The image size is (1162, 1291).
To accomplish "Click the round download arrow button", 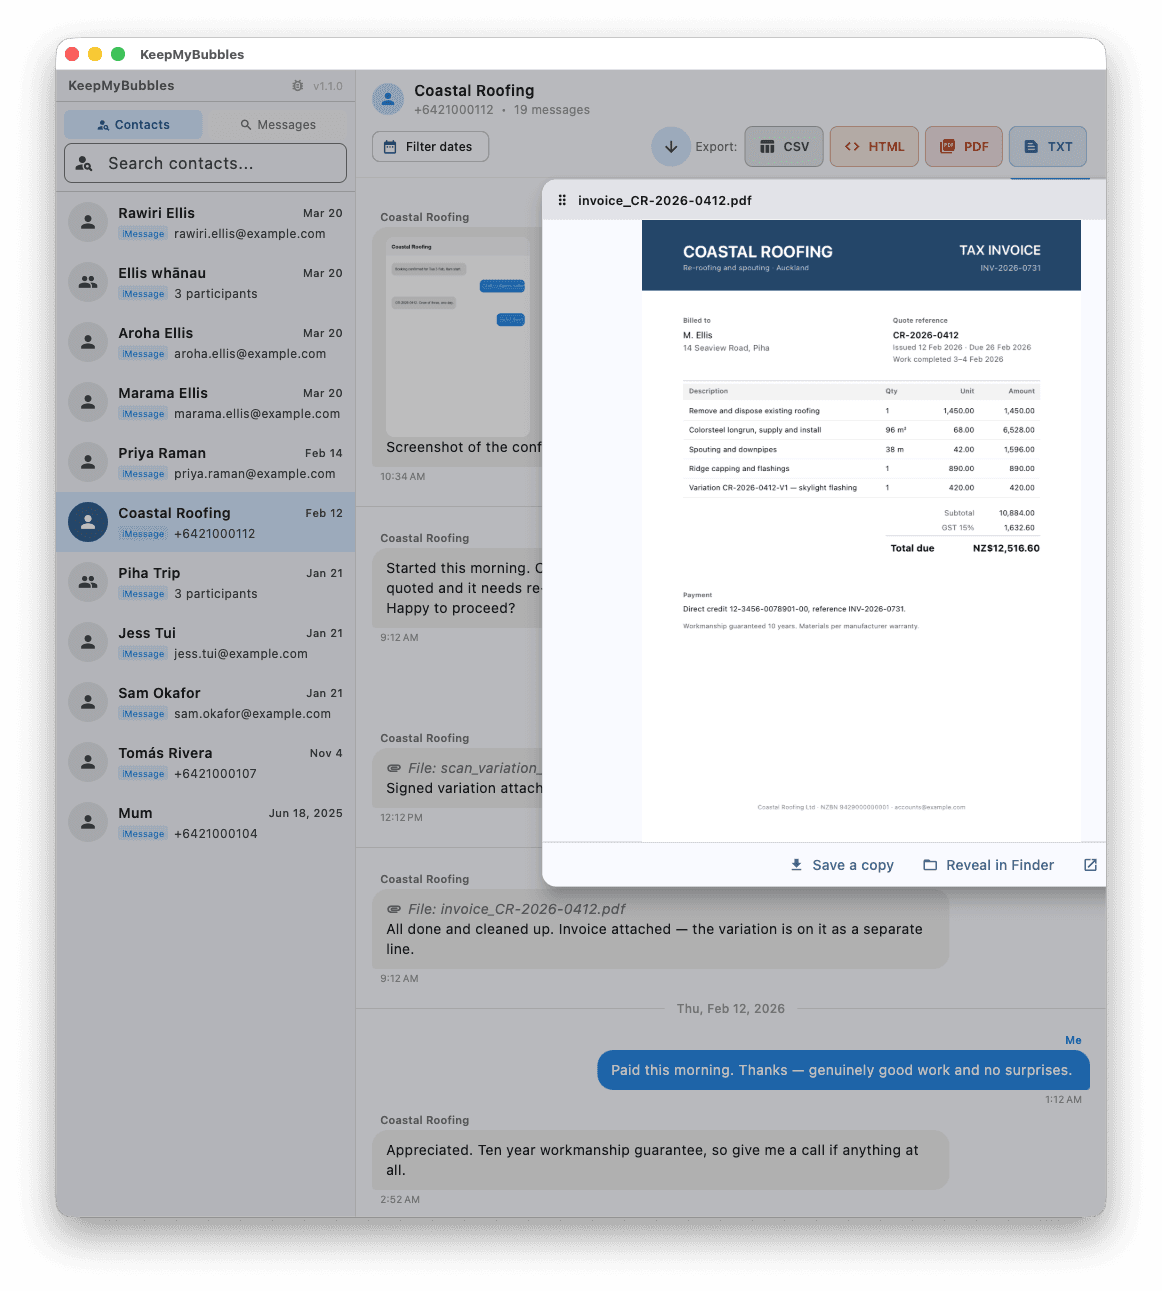I will click(x=671, y=147).
